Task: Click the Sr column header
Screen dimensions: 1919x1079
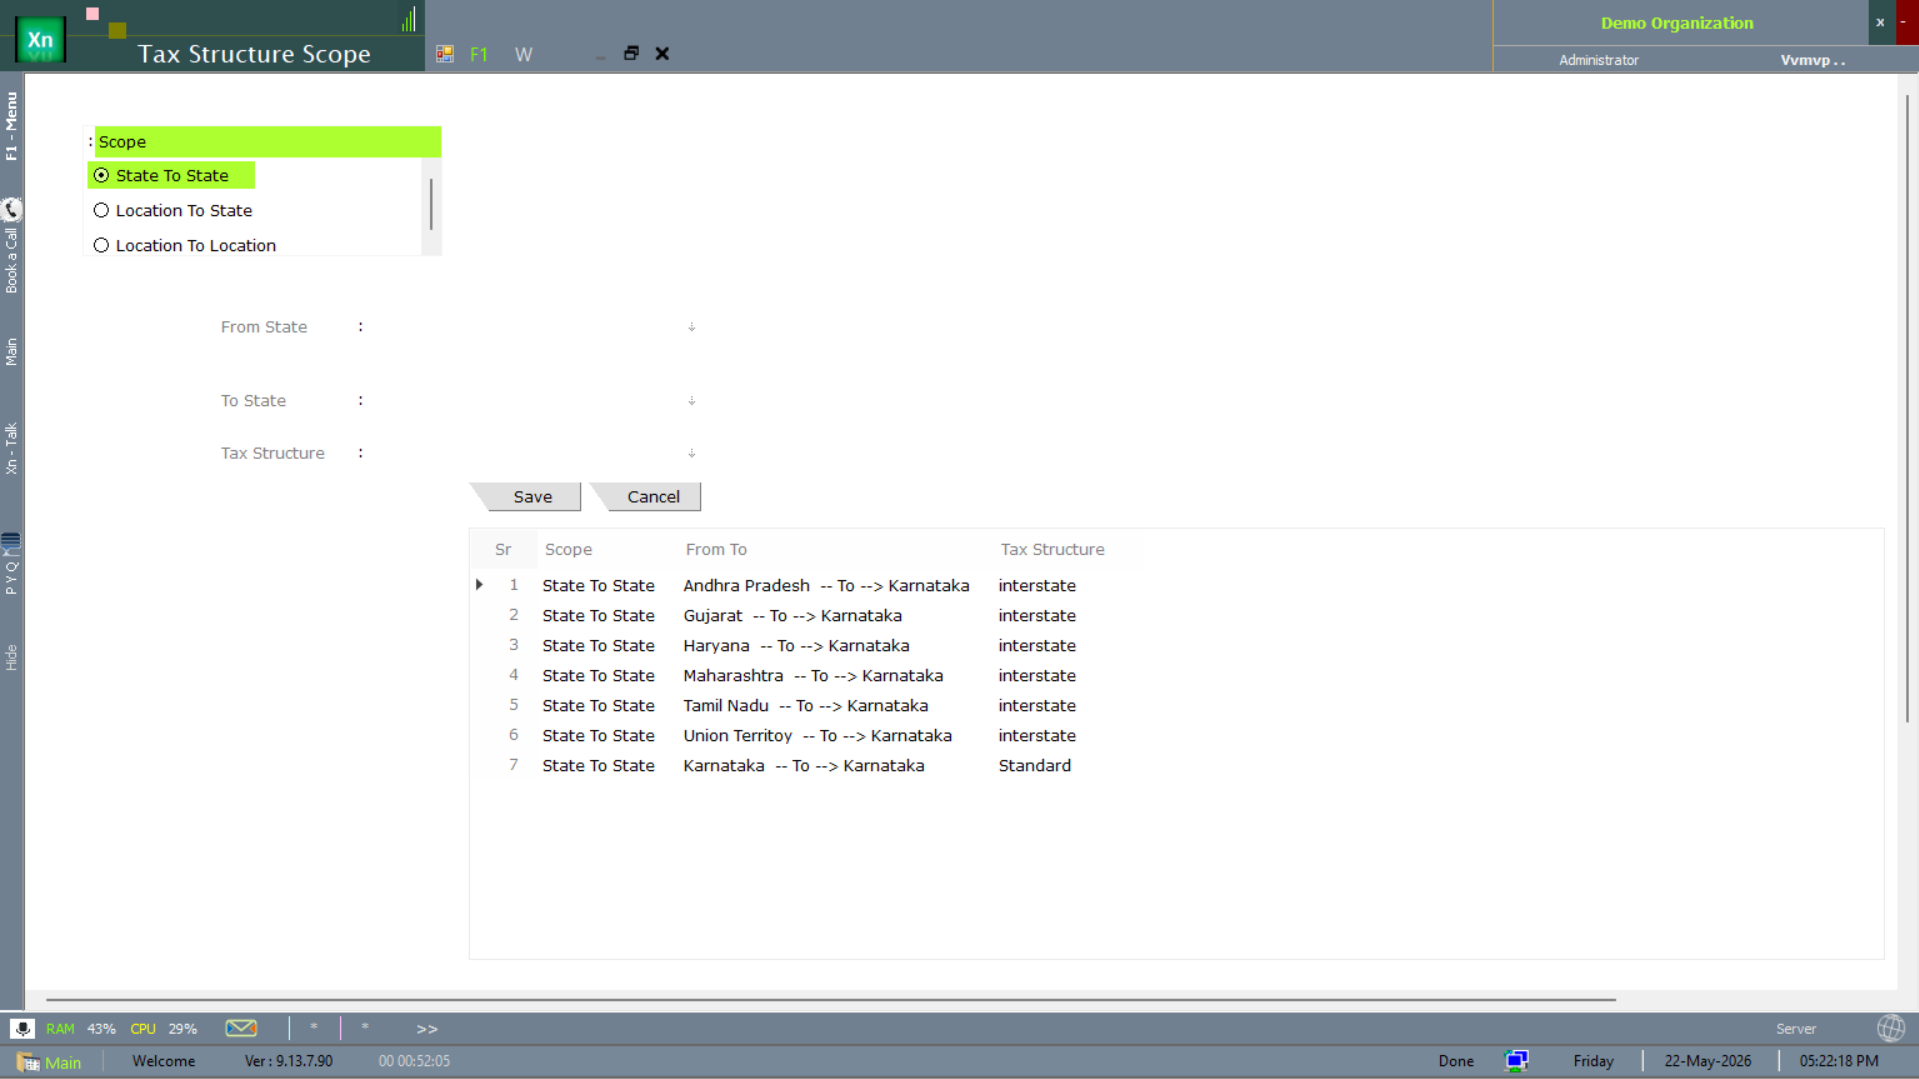Action: [x=503, y=549]
